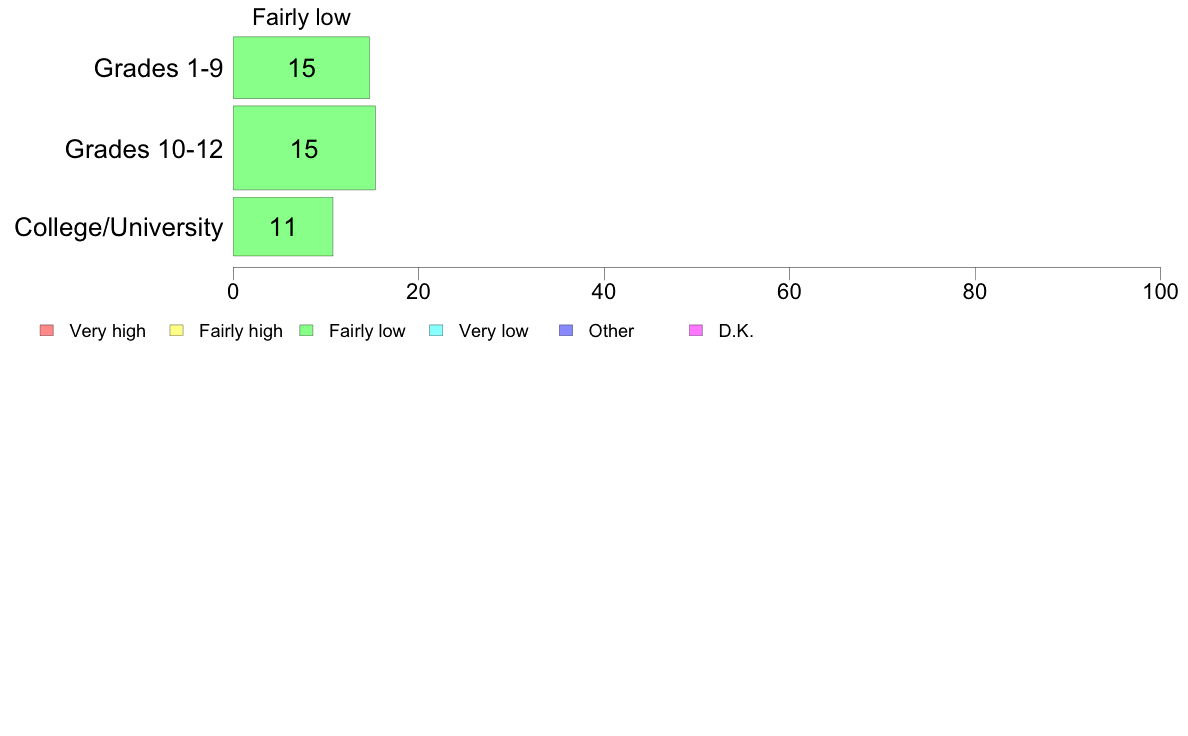Click the value 11 inside College/University bar

283,227
